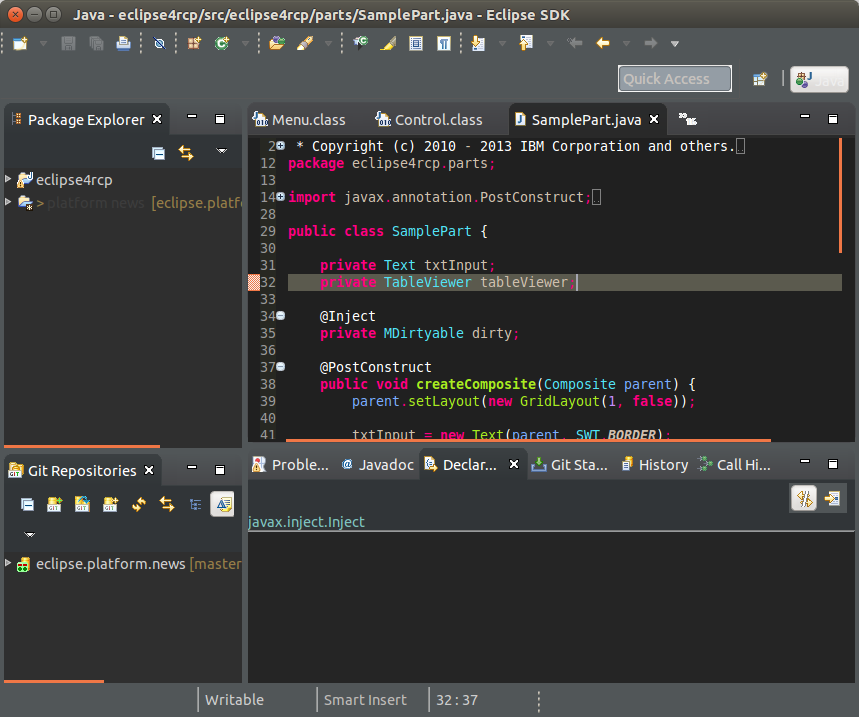Toggle Hierarchical Branch Layout in Git Repositories
Viewport: 859px width, 717px height.
[195, 504]
